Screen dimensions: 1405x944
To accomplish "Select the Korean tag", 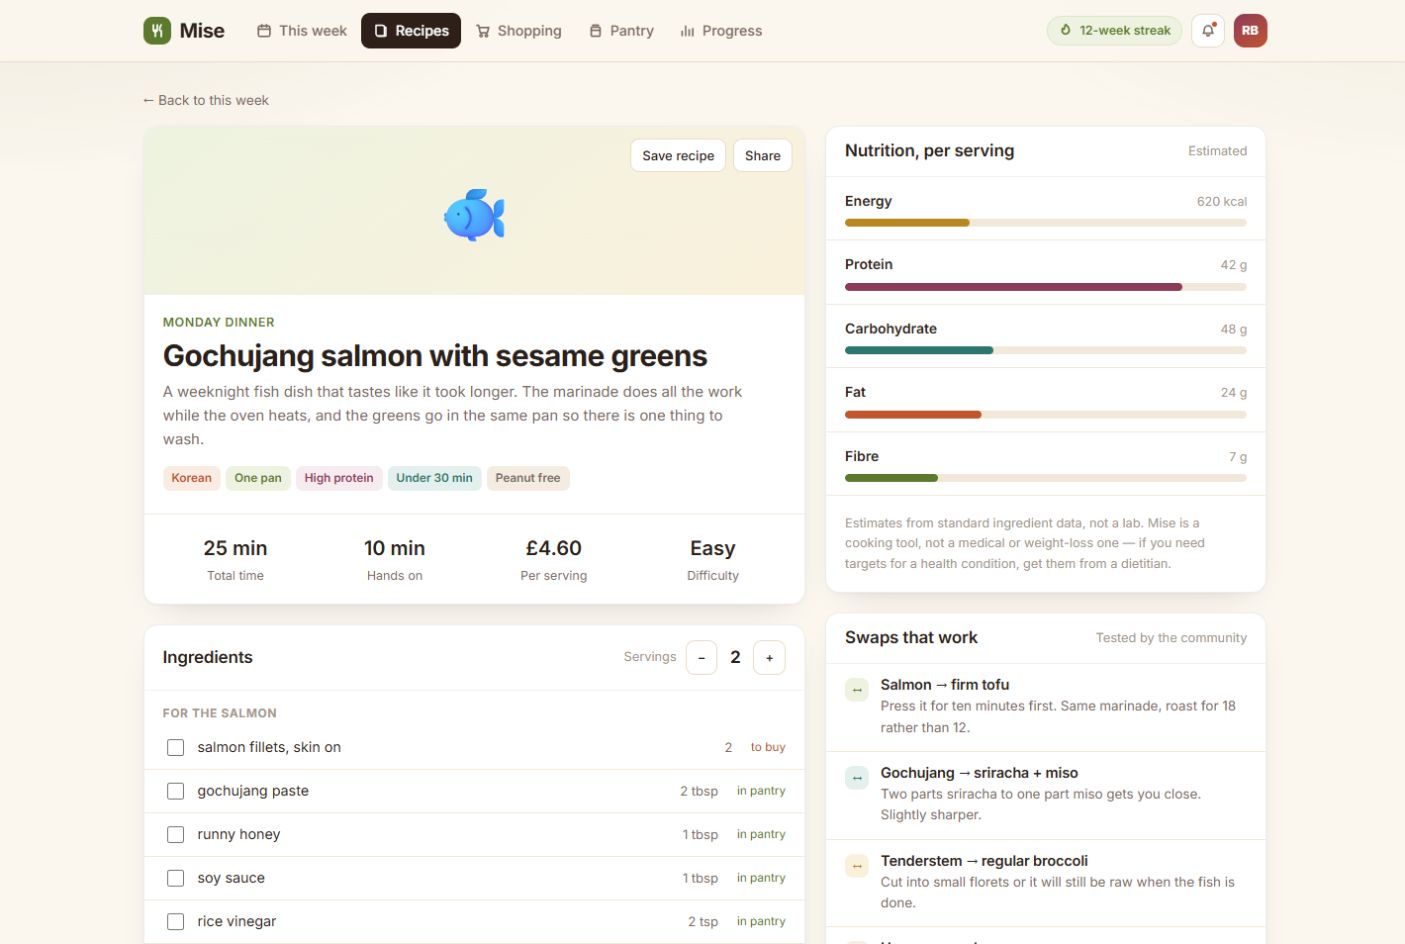I will click(x=191, y=478).
